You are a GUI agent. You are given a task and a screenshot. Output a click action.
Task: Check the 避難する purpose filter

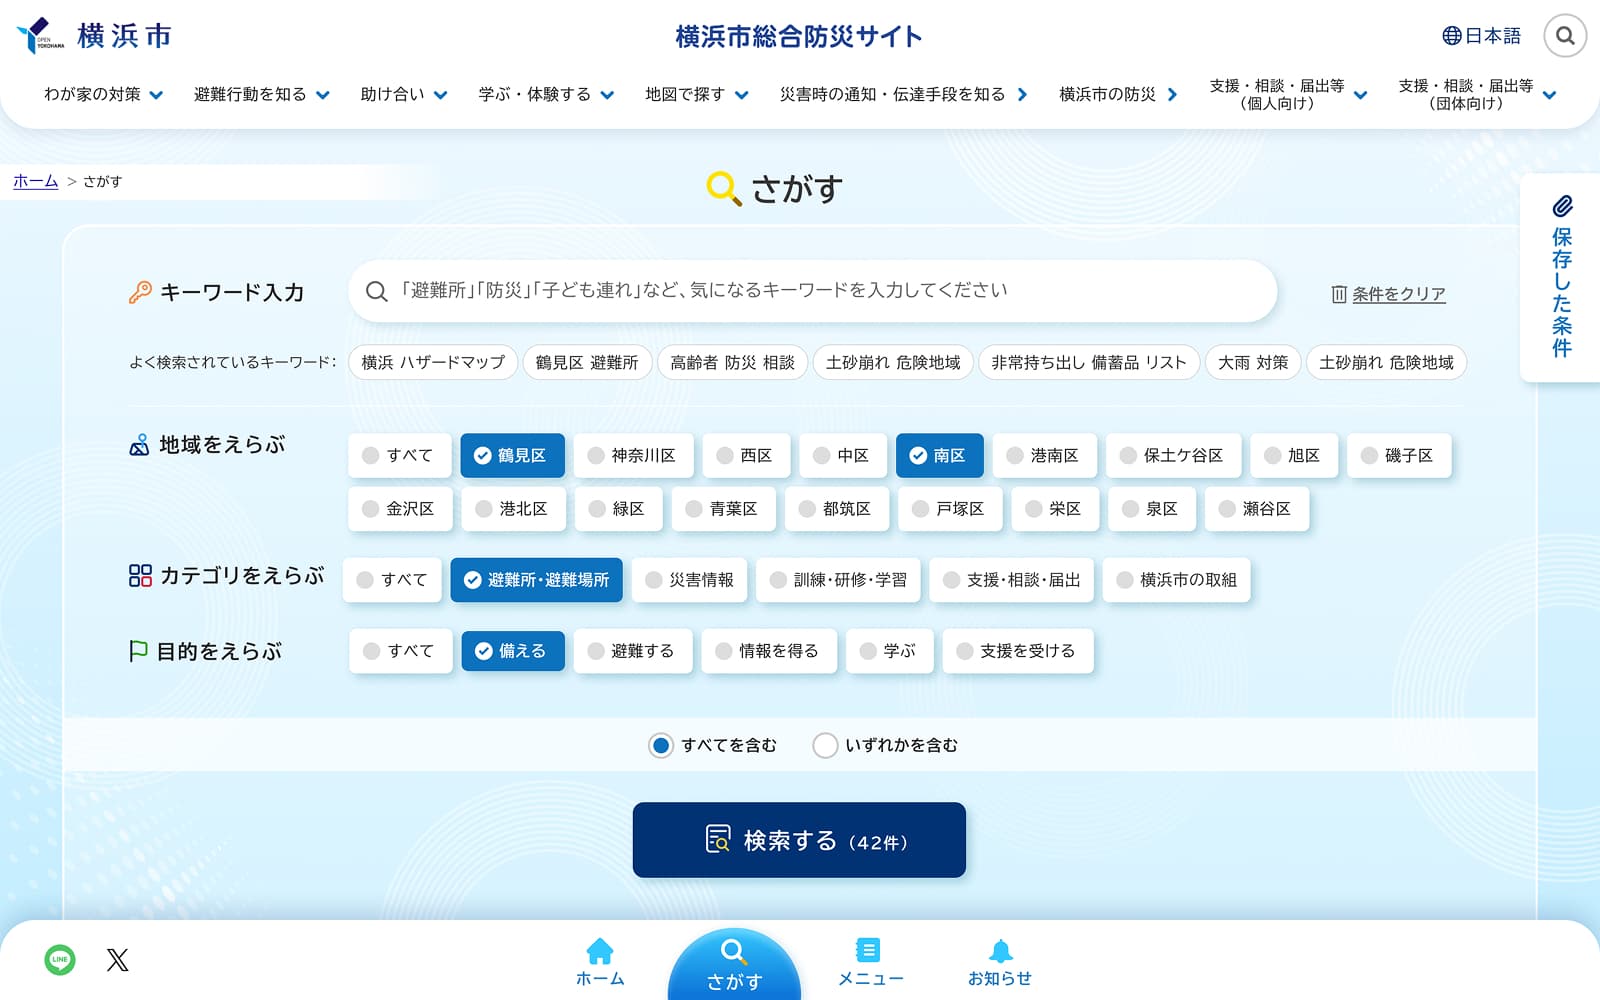pyautogui.click(x=634, y=651)
